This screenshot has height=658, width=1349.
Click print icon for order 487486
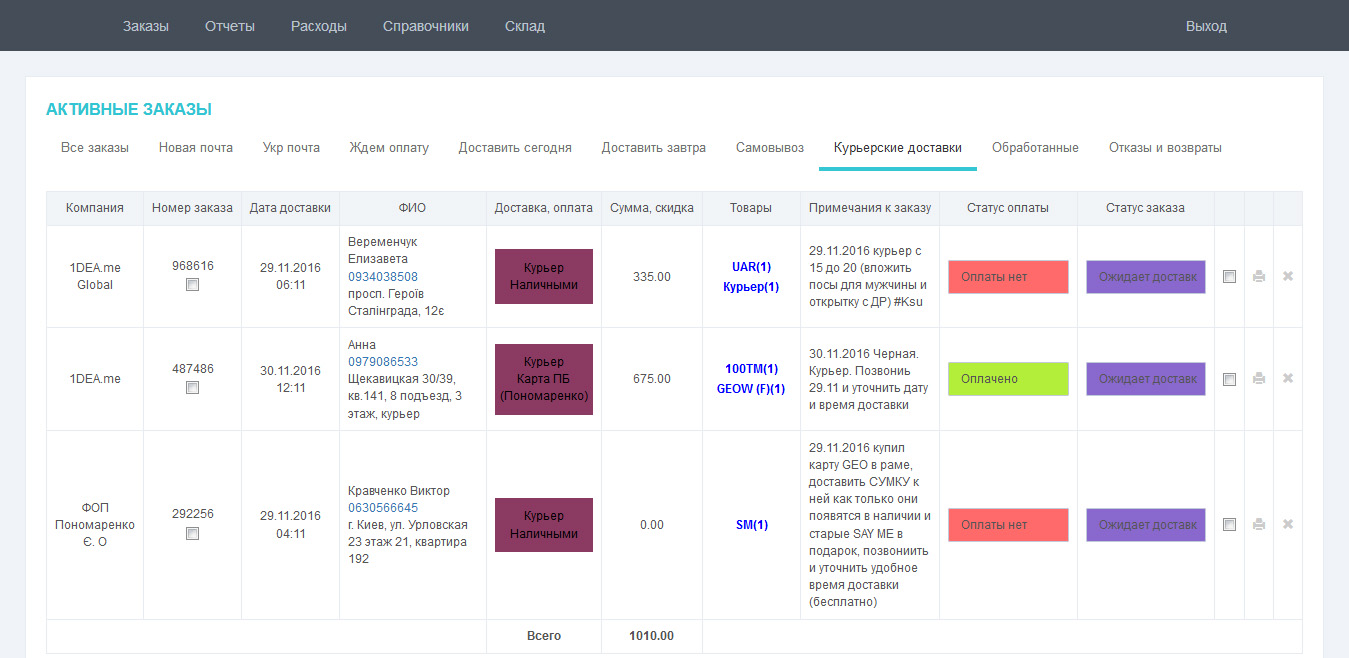(x=1259, y=379)
